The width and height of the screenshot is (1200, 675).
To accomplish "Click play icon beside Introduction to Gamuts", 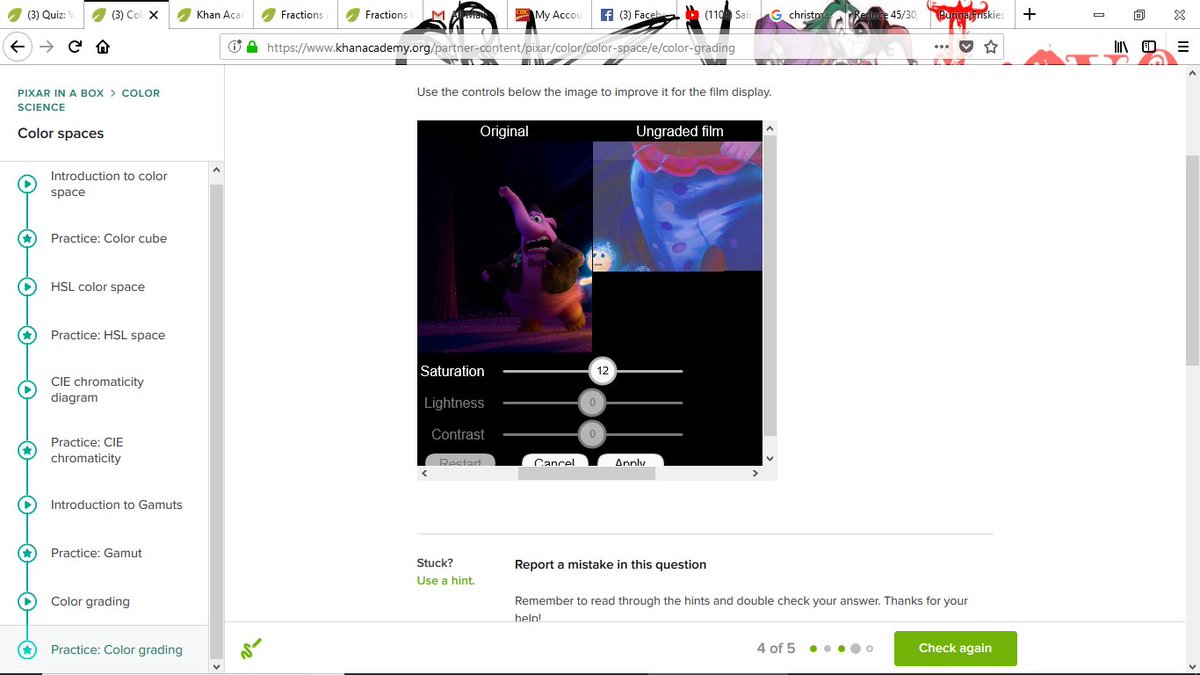I will coord(28,505).
